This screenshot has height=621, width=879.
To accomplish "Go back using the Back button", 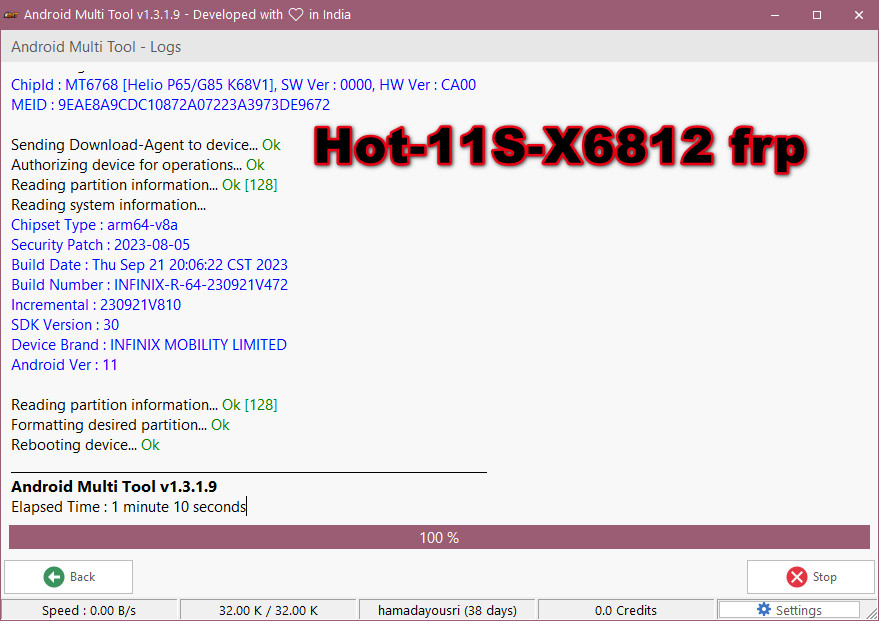I will (x=68, y=577).
